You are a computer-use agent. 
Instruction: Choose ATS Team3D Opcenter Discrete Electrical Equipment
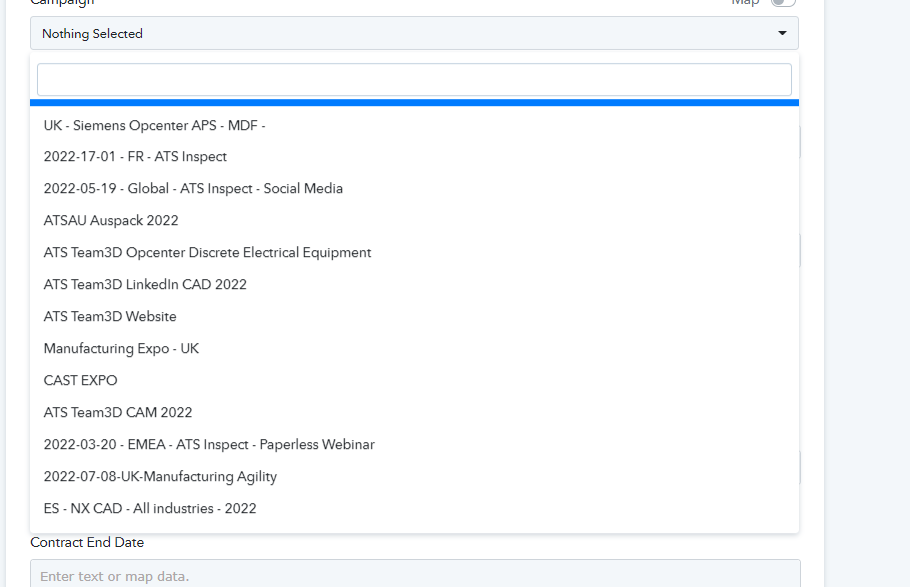414,253
